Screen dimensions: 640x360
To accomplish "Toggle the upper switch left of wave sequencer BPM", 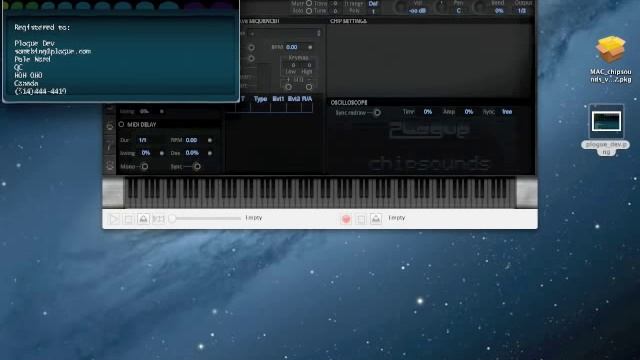I will pyautogui.click(x=251, y=47).
